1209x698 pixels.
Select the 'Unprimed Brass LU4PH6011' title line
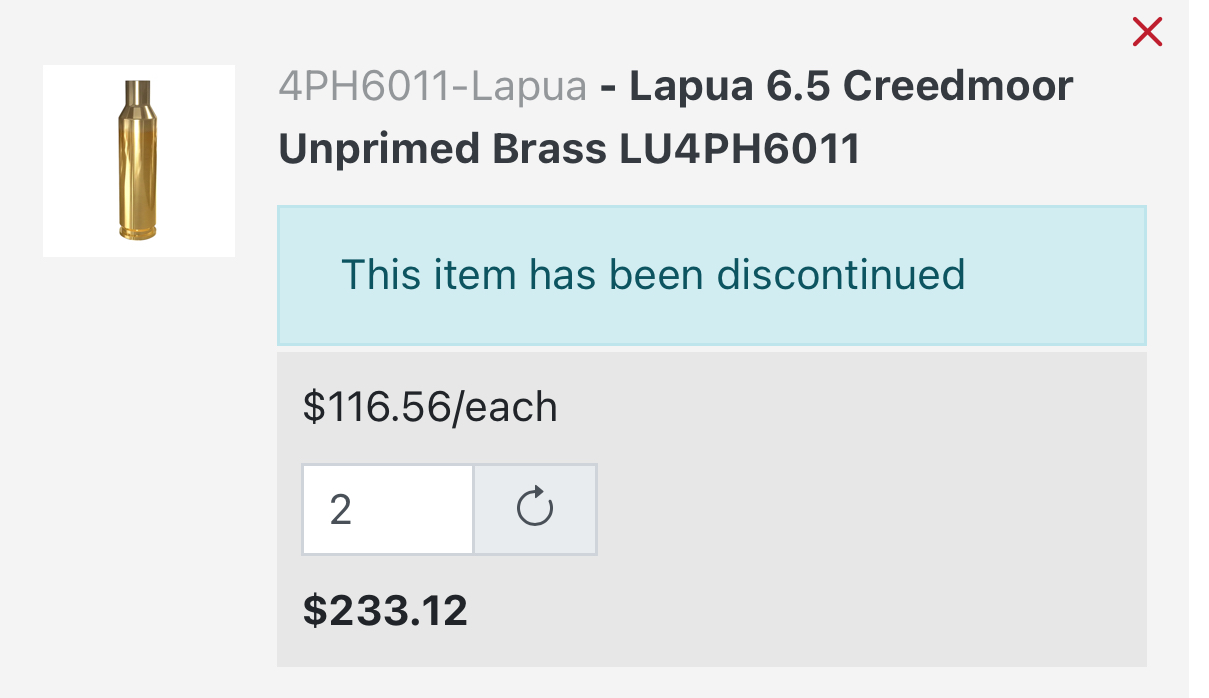pyautogui.click(x=568, y=150)
